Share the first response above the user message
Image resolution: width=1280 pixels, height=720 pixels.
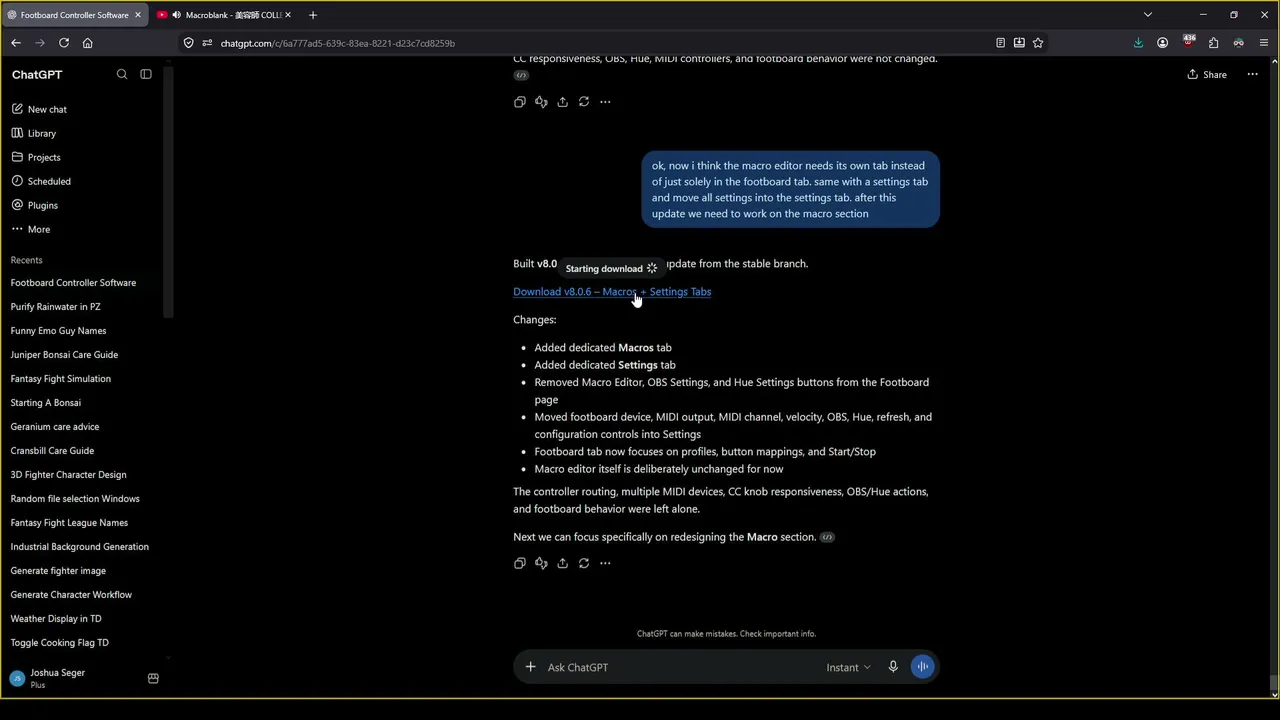coord(562,102)
